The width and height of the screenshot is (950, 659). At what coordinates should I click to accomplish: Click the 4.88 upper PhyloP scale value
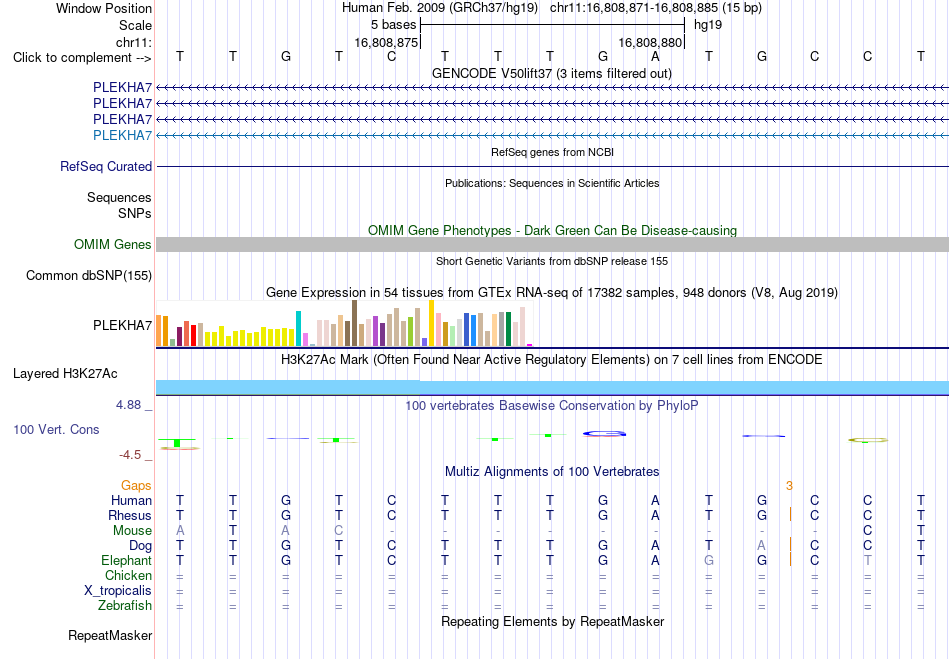(128, 405)
